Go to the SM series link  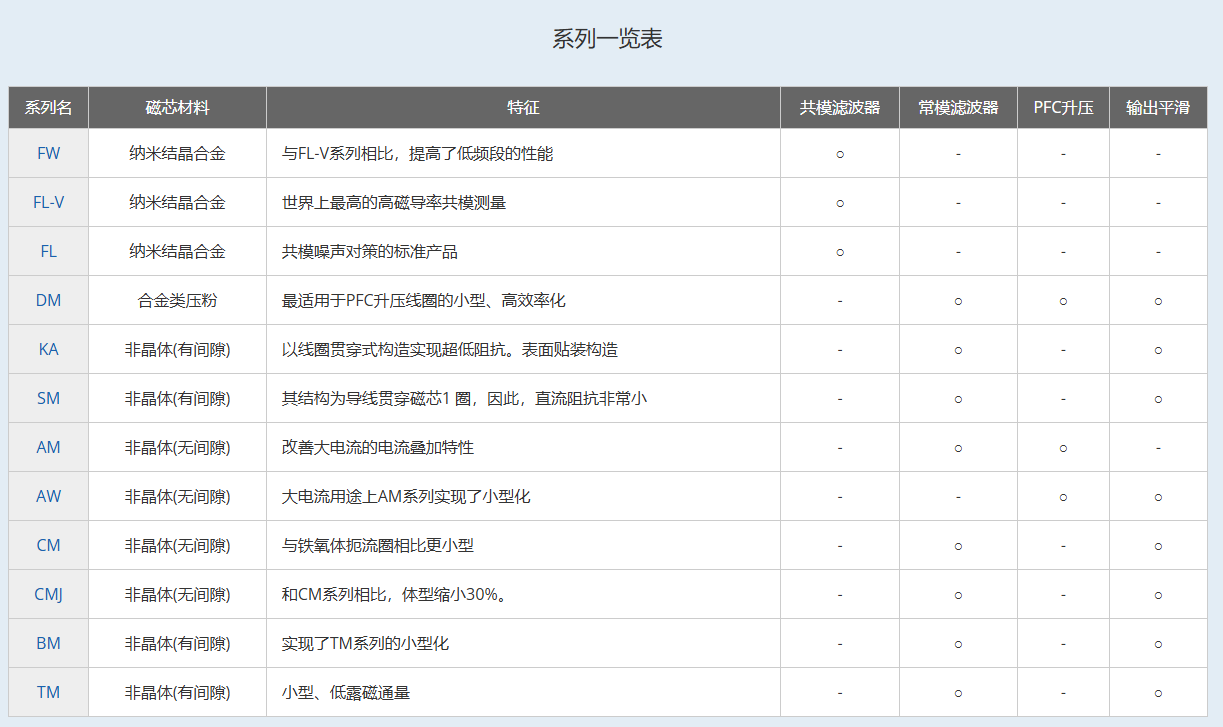tap(48, 398)
